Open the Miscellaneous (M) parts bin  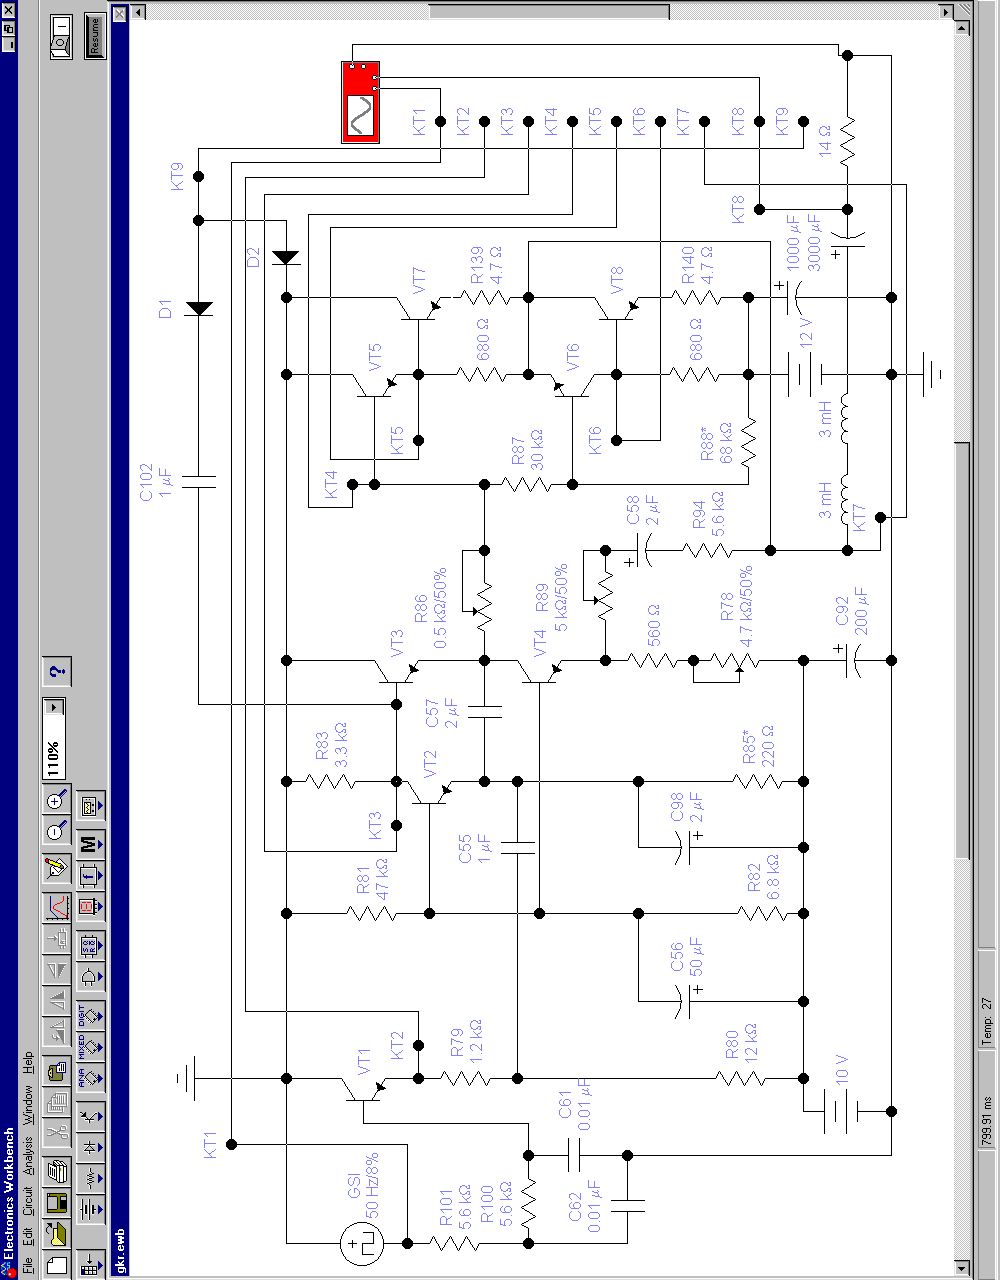91,845
